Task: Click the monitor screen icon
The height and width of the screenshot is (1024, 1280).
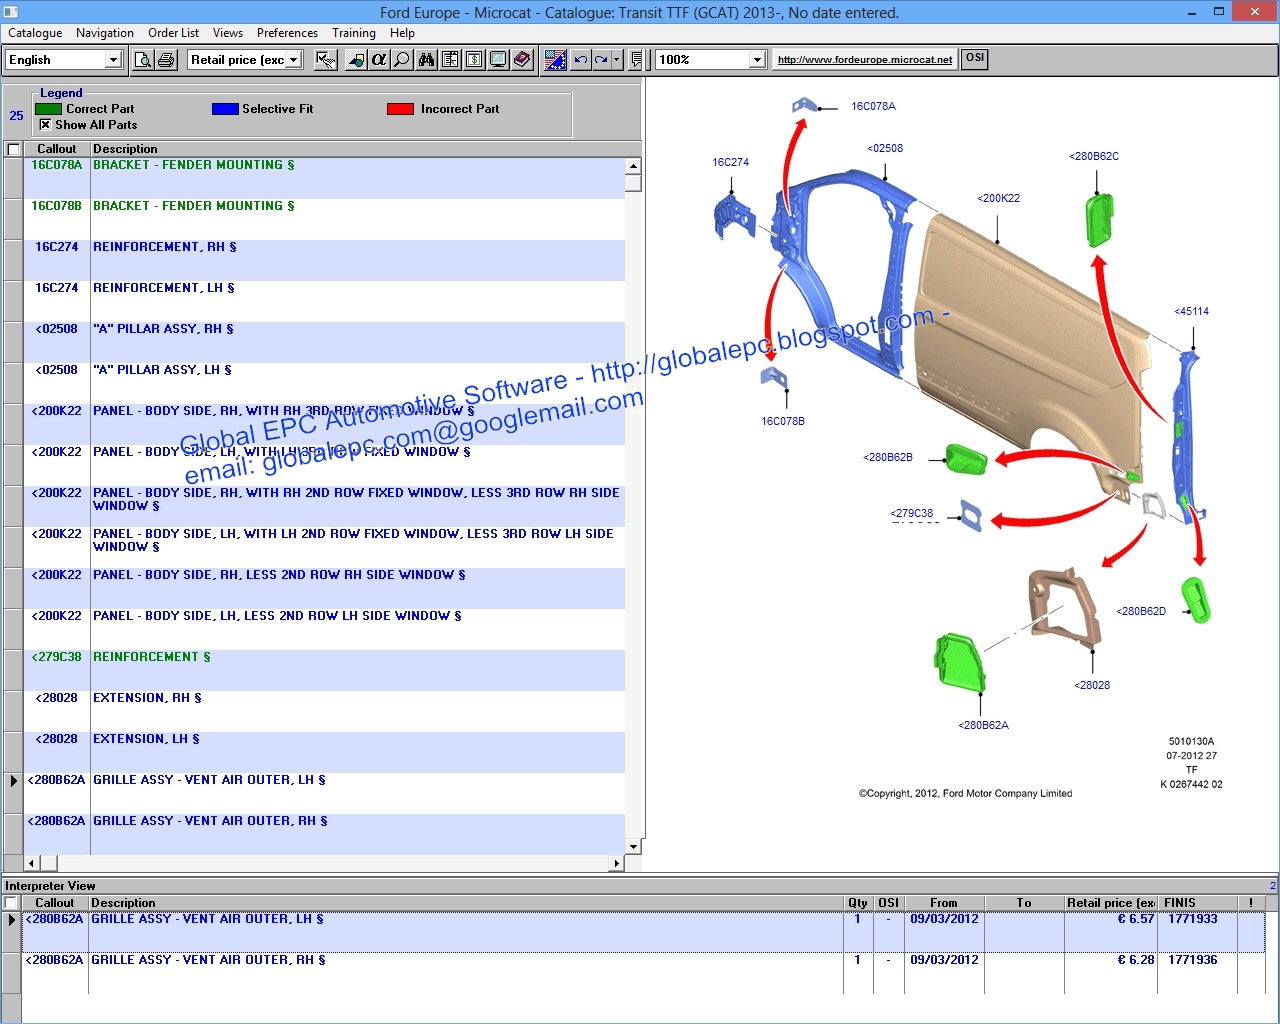Action: (x=498, y=60)
